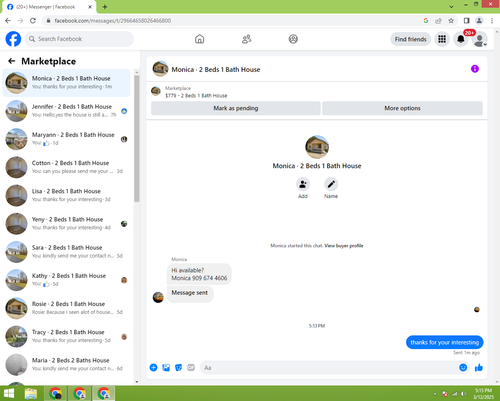Viewport: 500px width, 401px height.
Task: Open Cotton conversation in the list
Action: pos(66,167)
